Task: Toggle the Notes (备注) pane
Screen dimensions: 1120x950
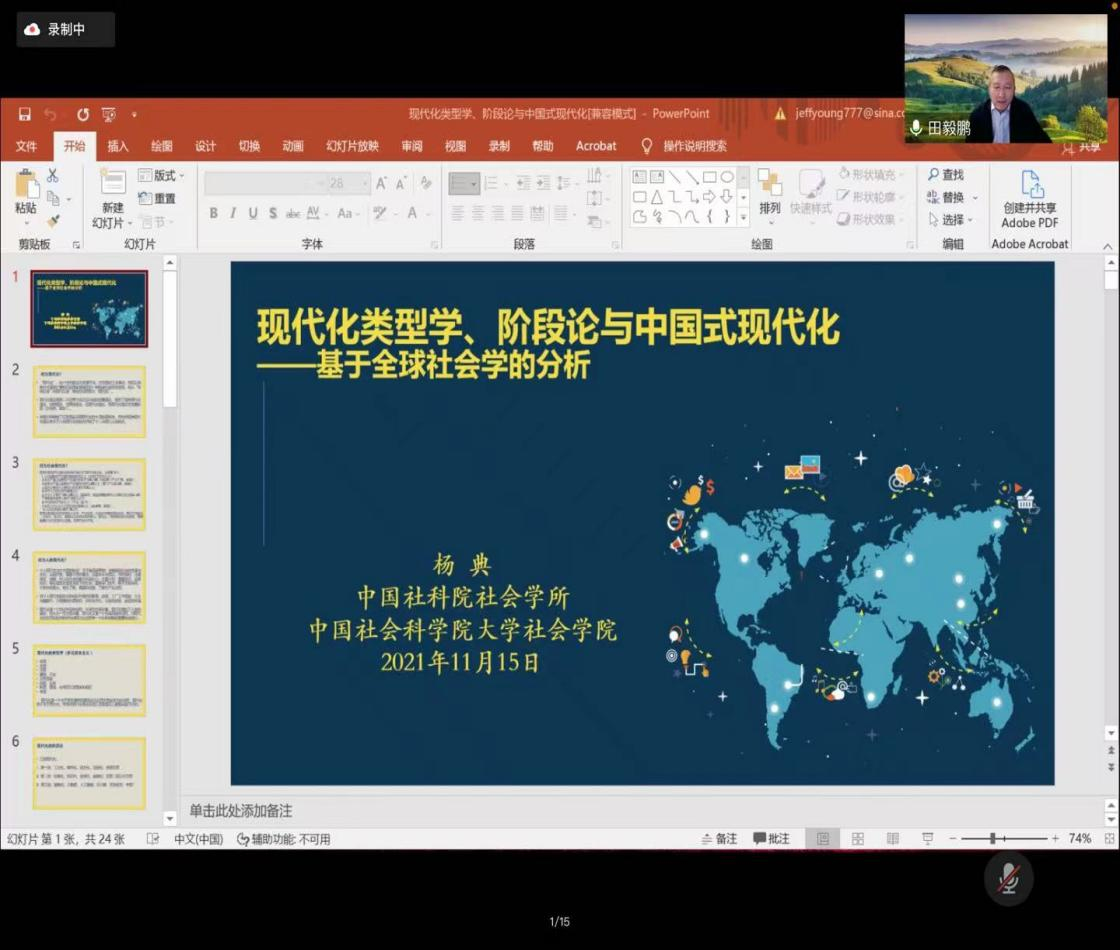Action: [x=718, y=839]
